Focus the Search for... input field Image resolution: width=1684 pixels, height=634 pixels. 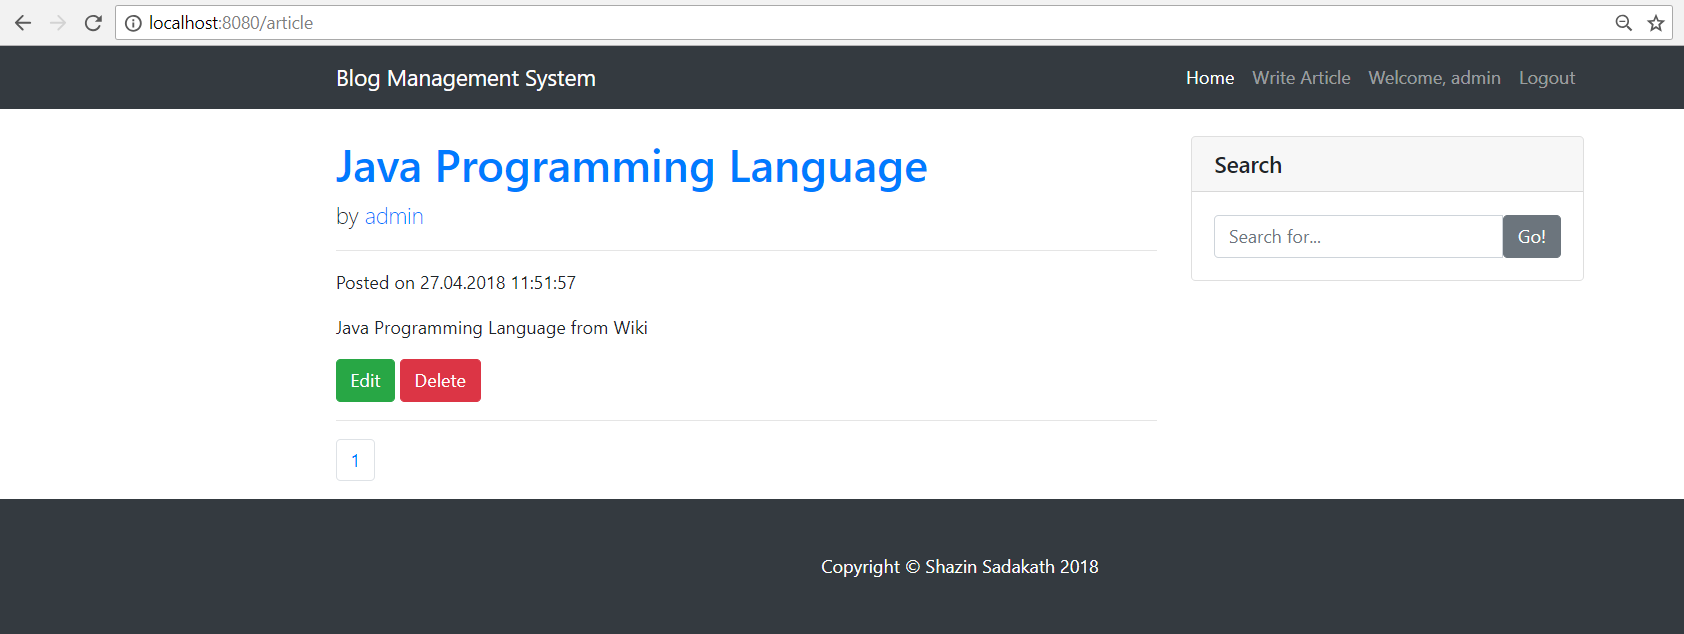pyautogui.click(x=1358, y=237)
